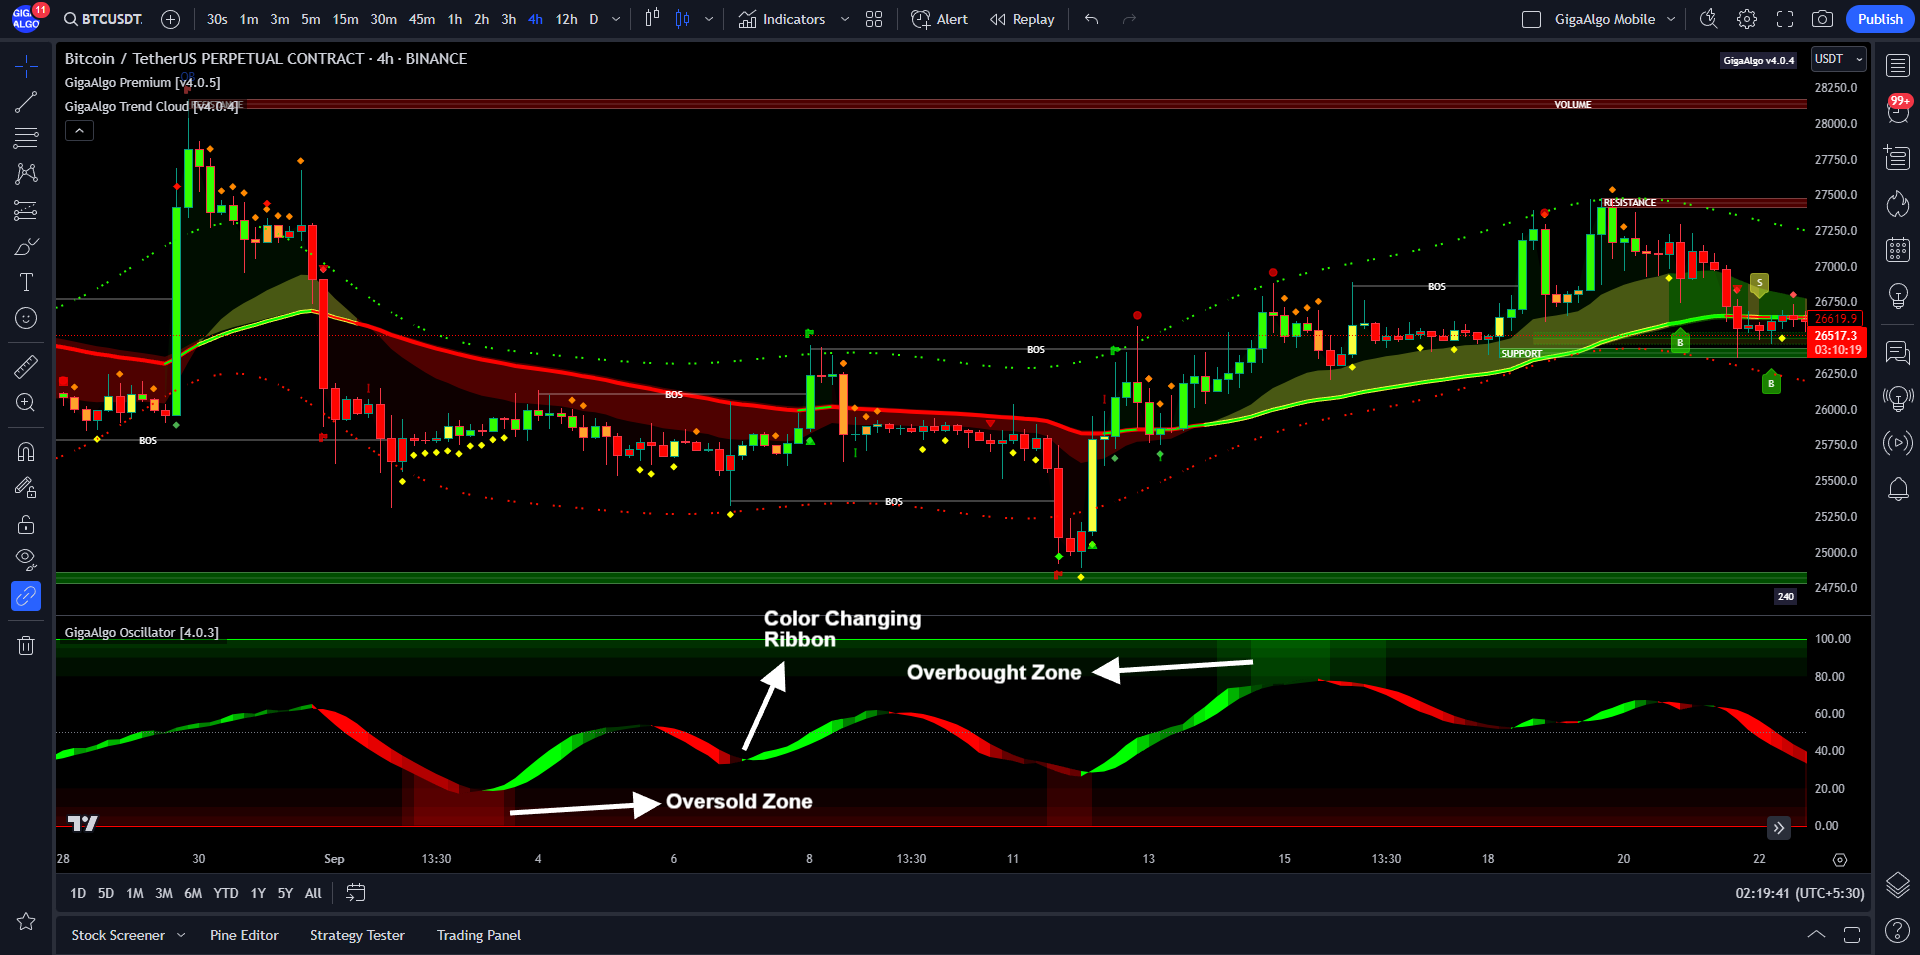Open the ideas lightbulb icon

pos(1897,296)
